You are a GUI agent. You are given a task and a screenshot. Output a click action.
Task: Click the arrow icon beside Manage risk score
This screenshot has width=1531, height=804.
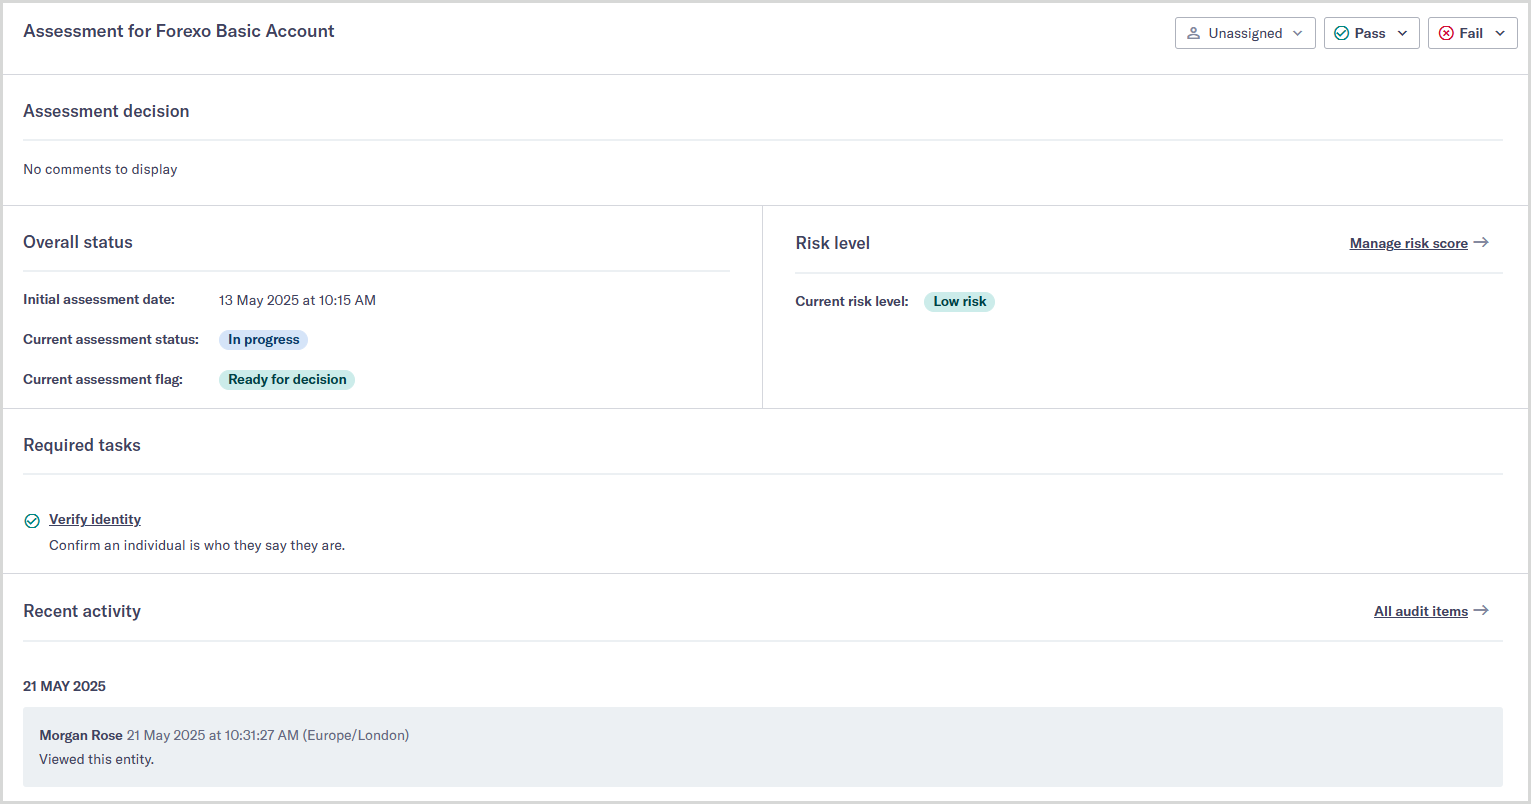(1481, 242)
